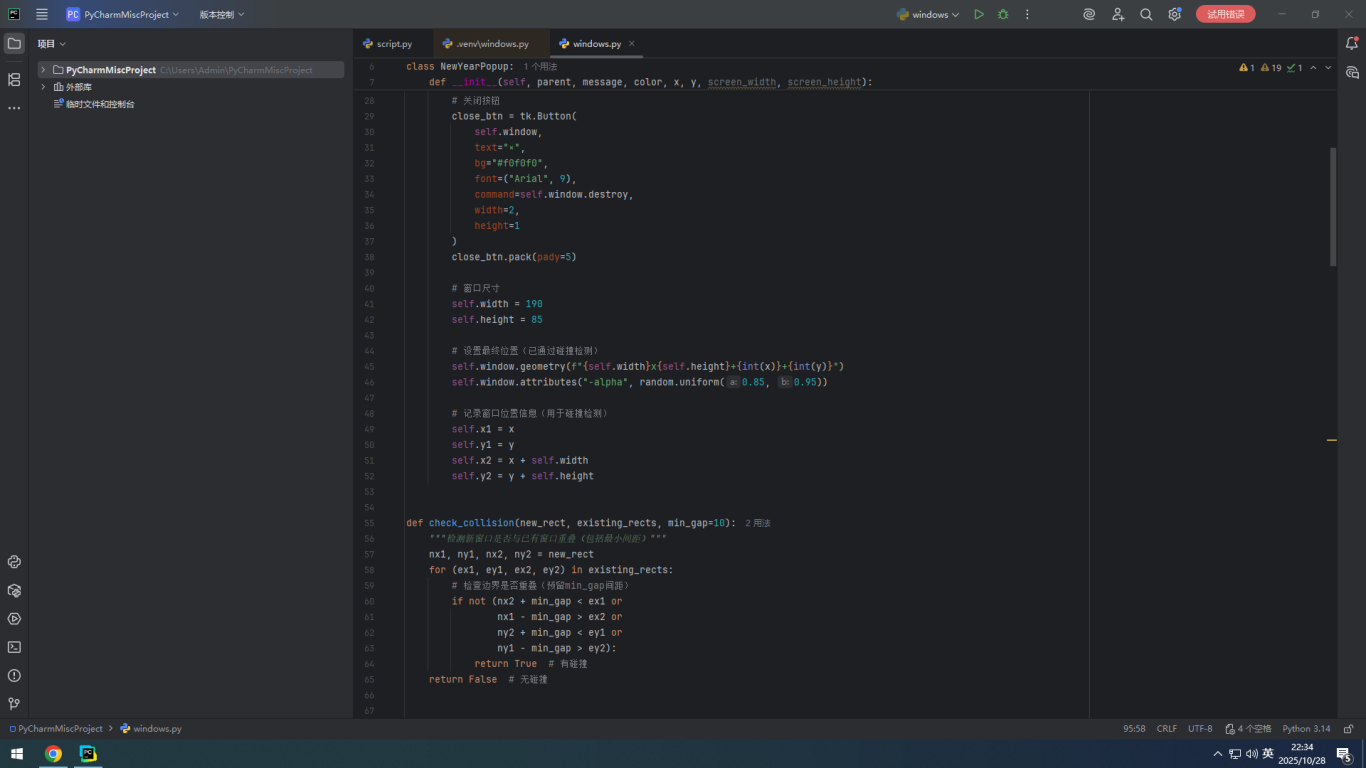Toggle the Project tool window icon

pos(14,43)
